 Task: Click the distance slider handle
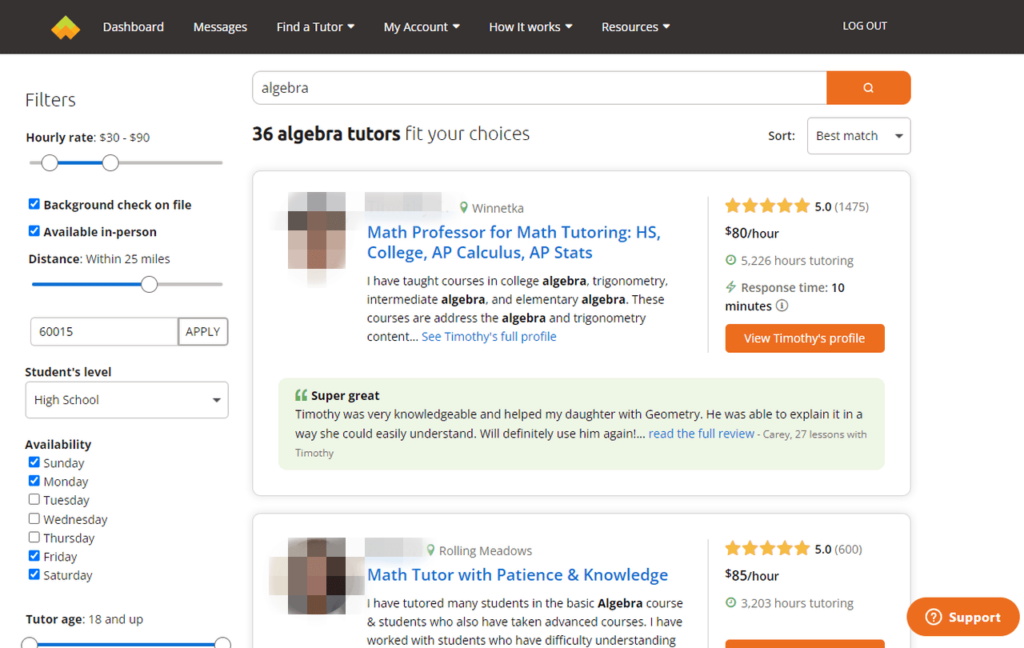click(x=149, y=284)
